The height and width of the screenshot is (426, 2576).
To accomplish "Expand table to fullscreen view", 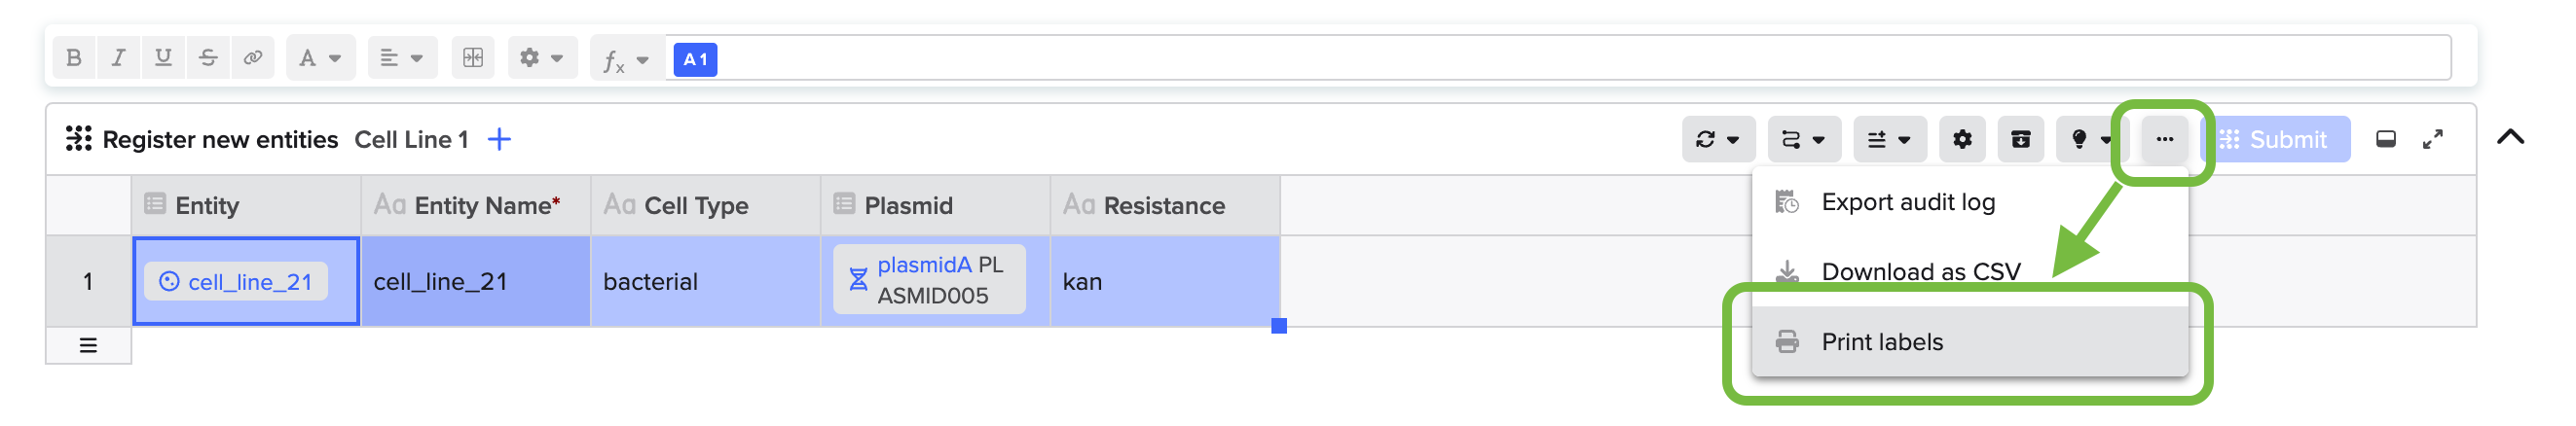I will click(x=2432, y=140).
